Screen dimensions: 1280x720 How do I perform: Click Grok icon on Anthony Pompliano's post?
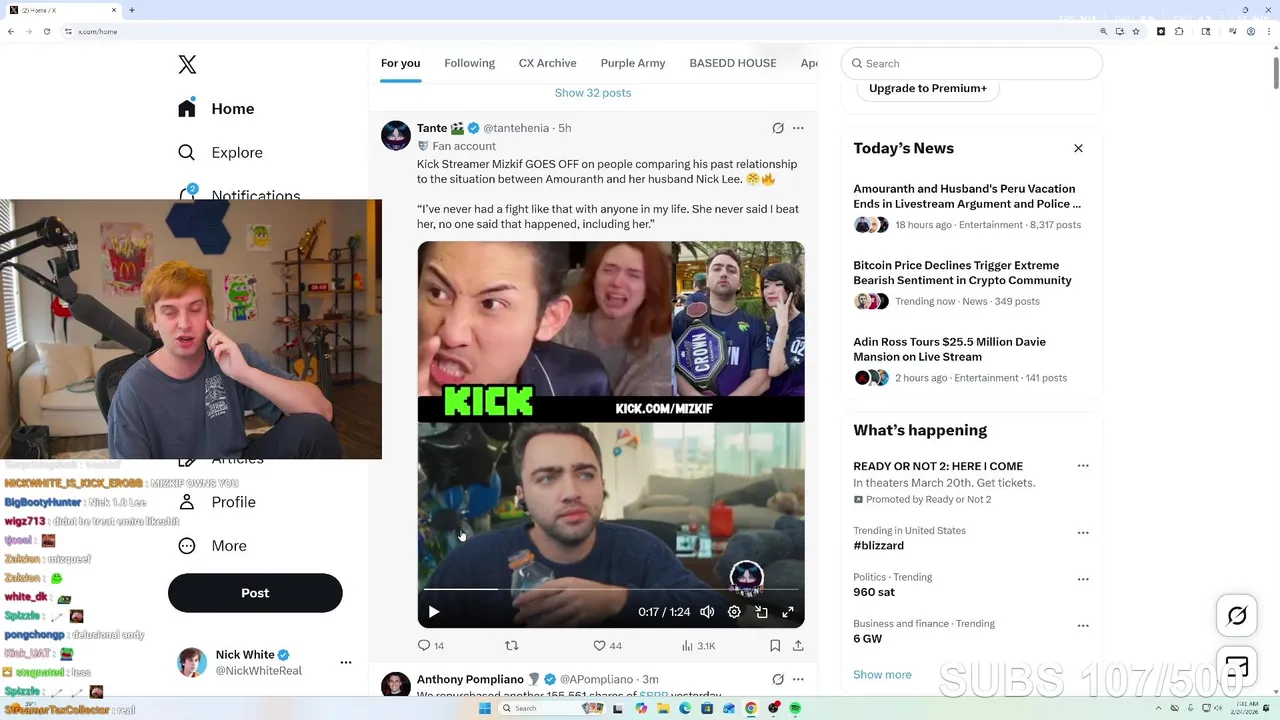pyautogui.click(x=778, y=679)
